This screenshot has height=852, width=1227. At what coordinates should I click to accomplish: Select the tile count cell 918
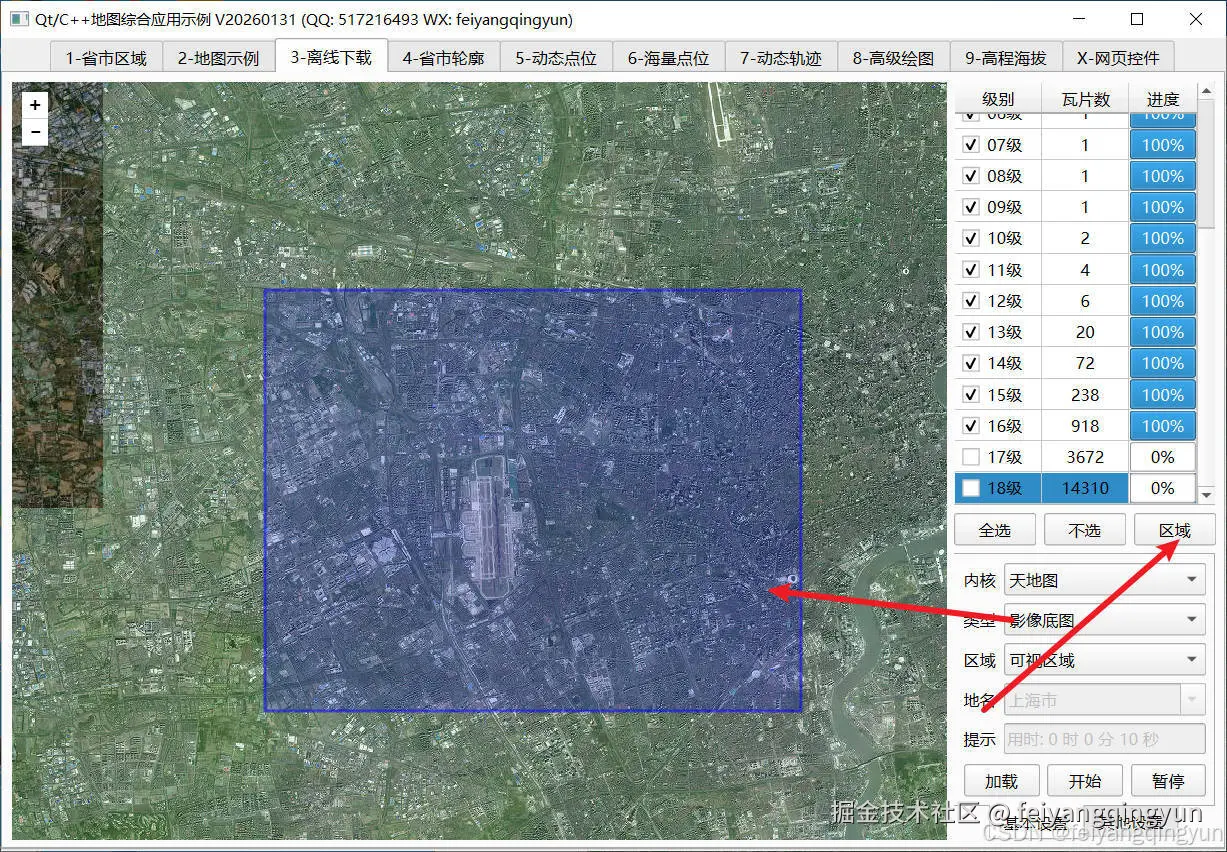point(1085,426)
